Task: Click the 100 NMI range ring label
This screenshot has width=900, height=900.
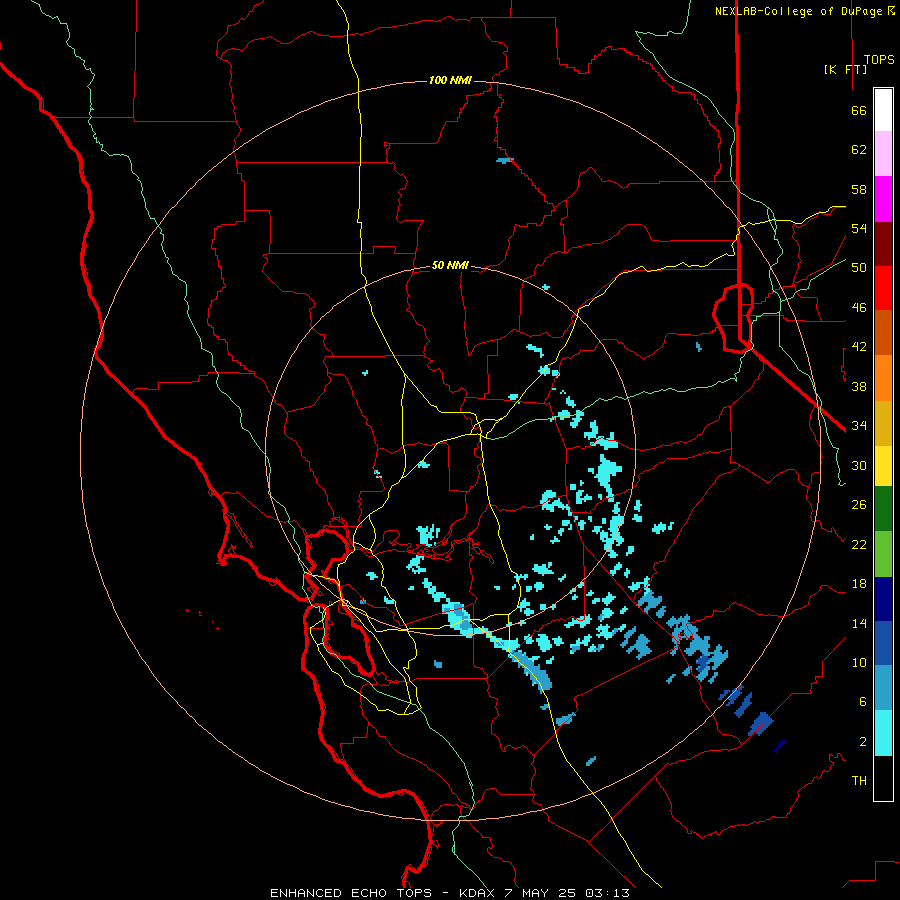Action: pyautogui.click(x=450, y=80)
